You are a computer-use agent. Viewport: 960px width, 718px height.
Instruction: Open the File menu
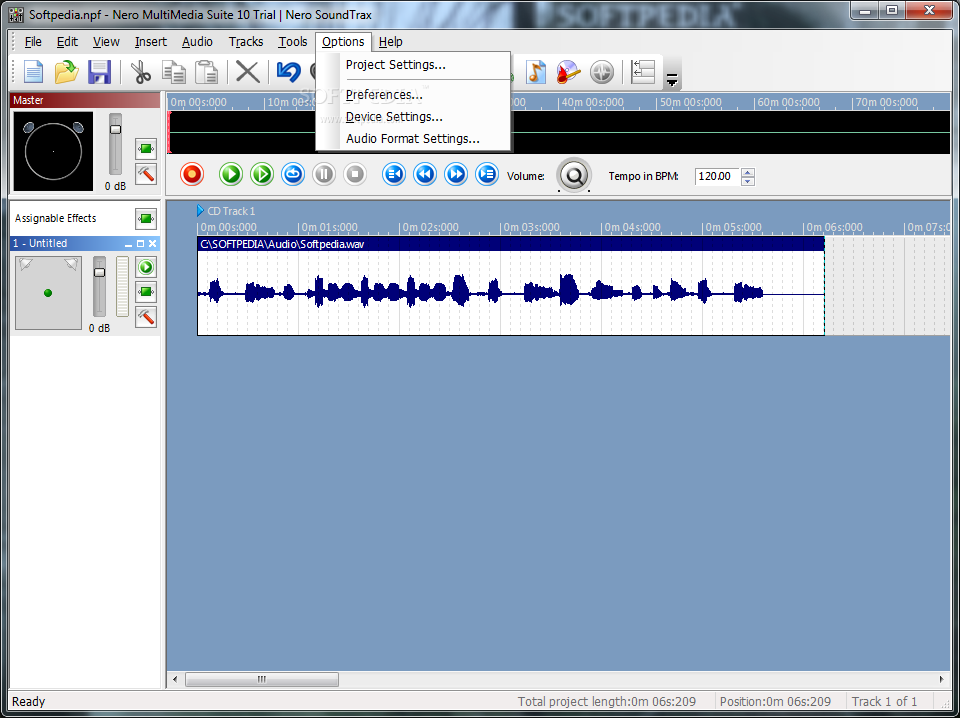33,42
